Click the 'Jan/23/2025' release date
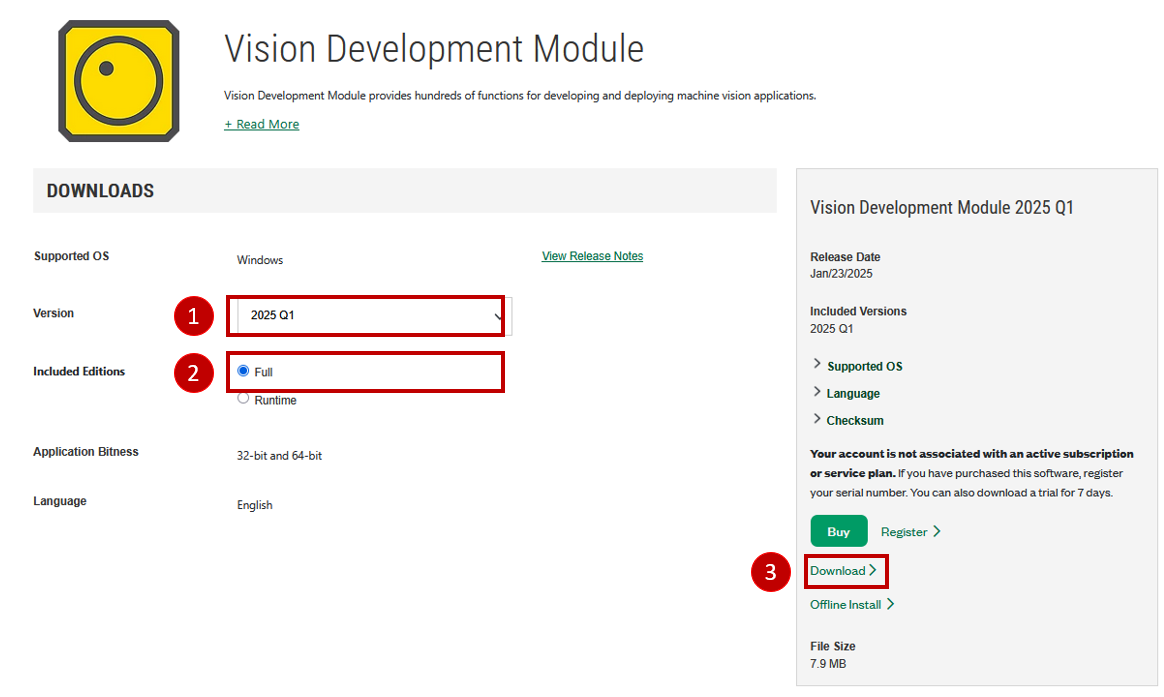 click(x=841, y=274)
